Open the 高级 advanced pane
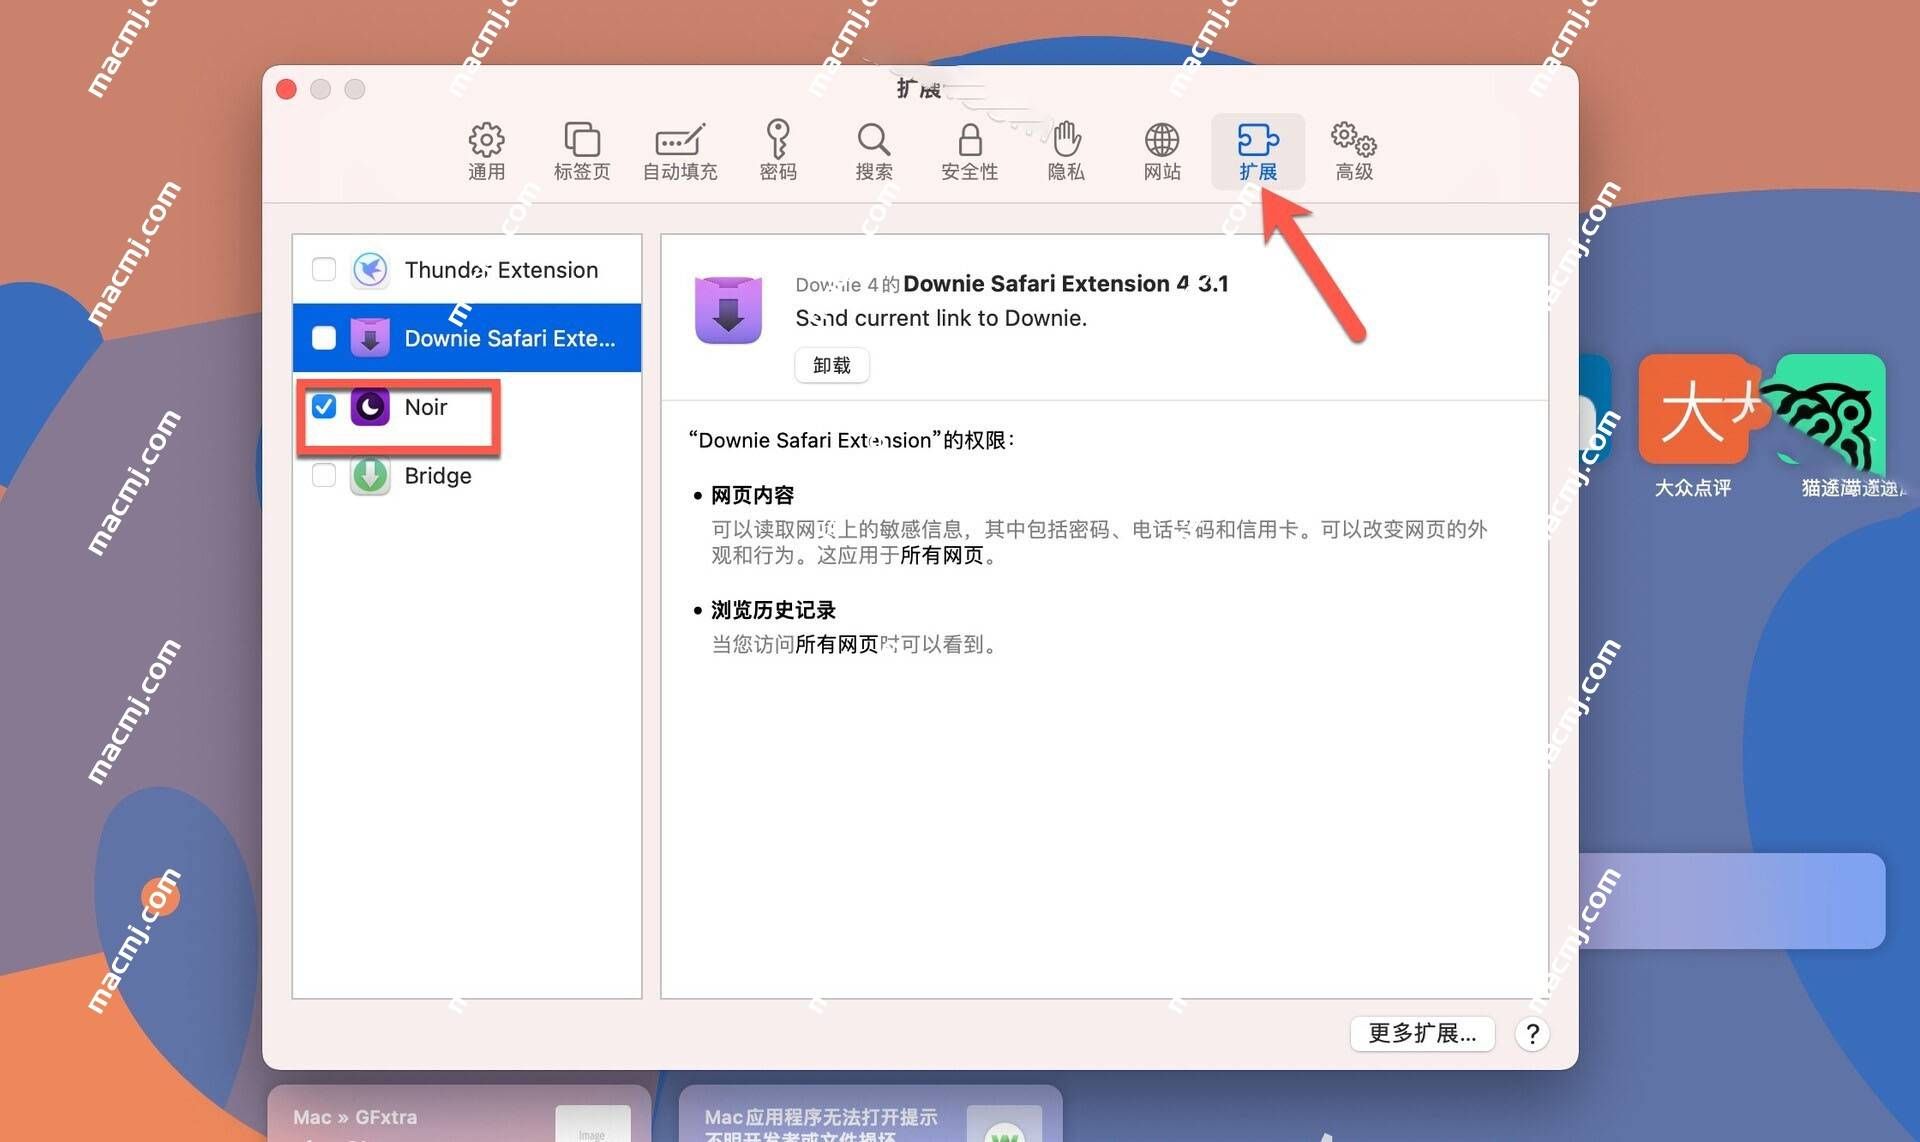The height and width of the screenshot is (1142, 1920). (x=1354, y=151)
